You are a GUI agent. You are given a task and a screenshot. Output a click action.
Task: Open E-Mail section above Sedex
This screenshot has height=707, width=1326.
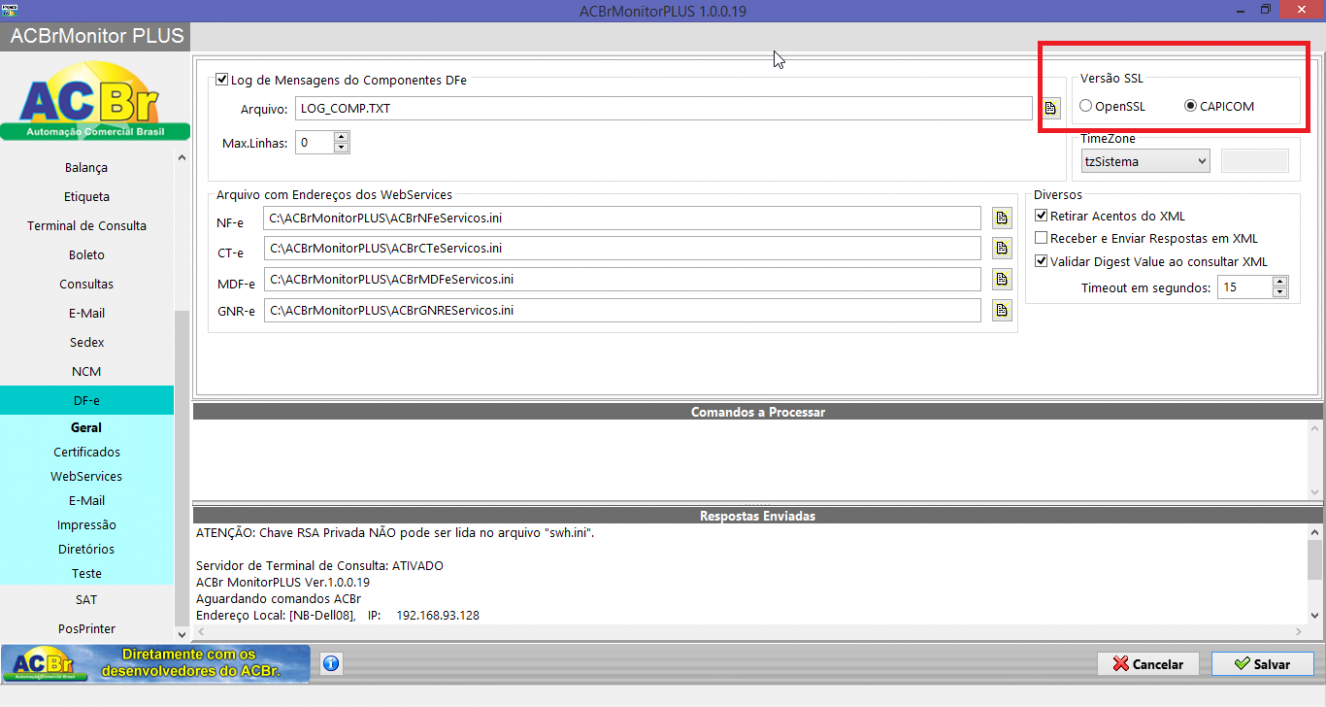tap(86, 313)
